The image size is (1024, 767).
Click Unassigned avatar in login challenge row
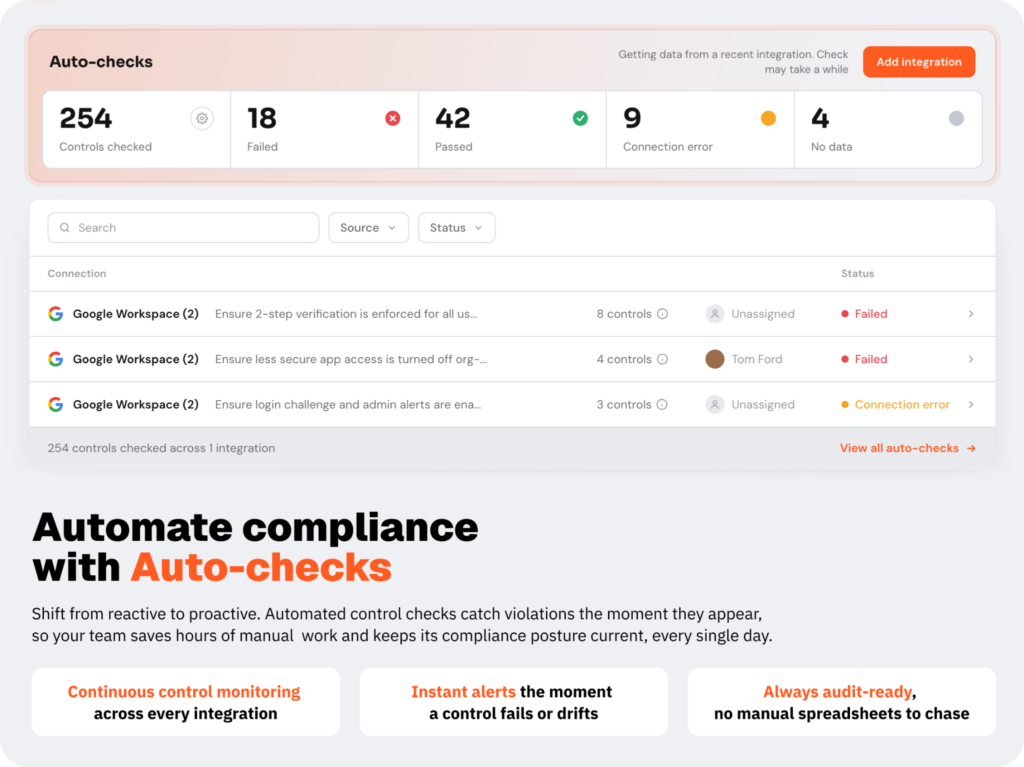point(715,404)
